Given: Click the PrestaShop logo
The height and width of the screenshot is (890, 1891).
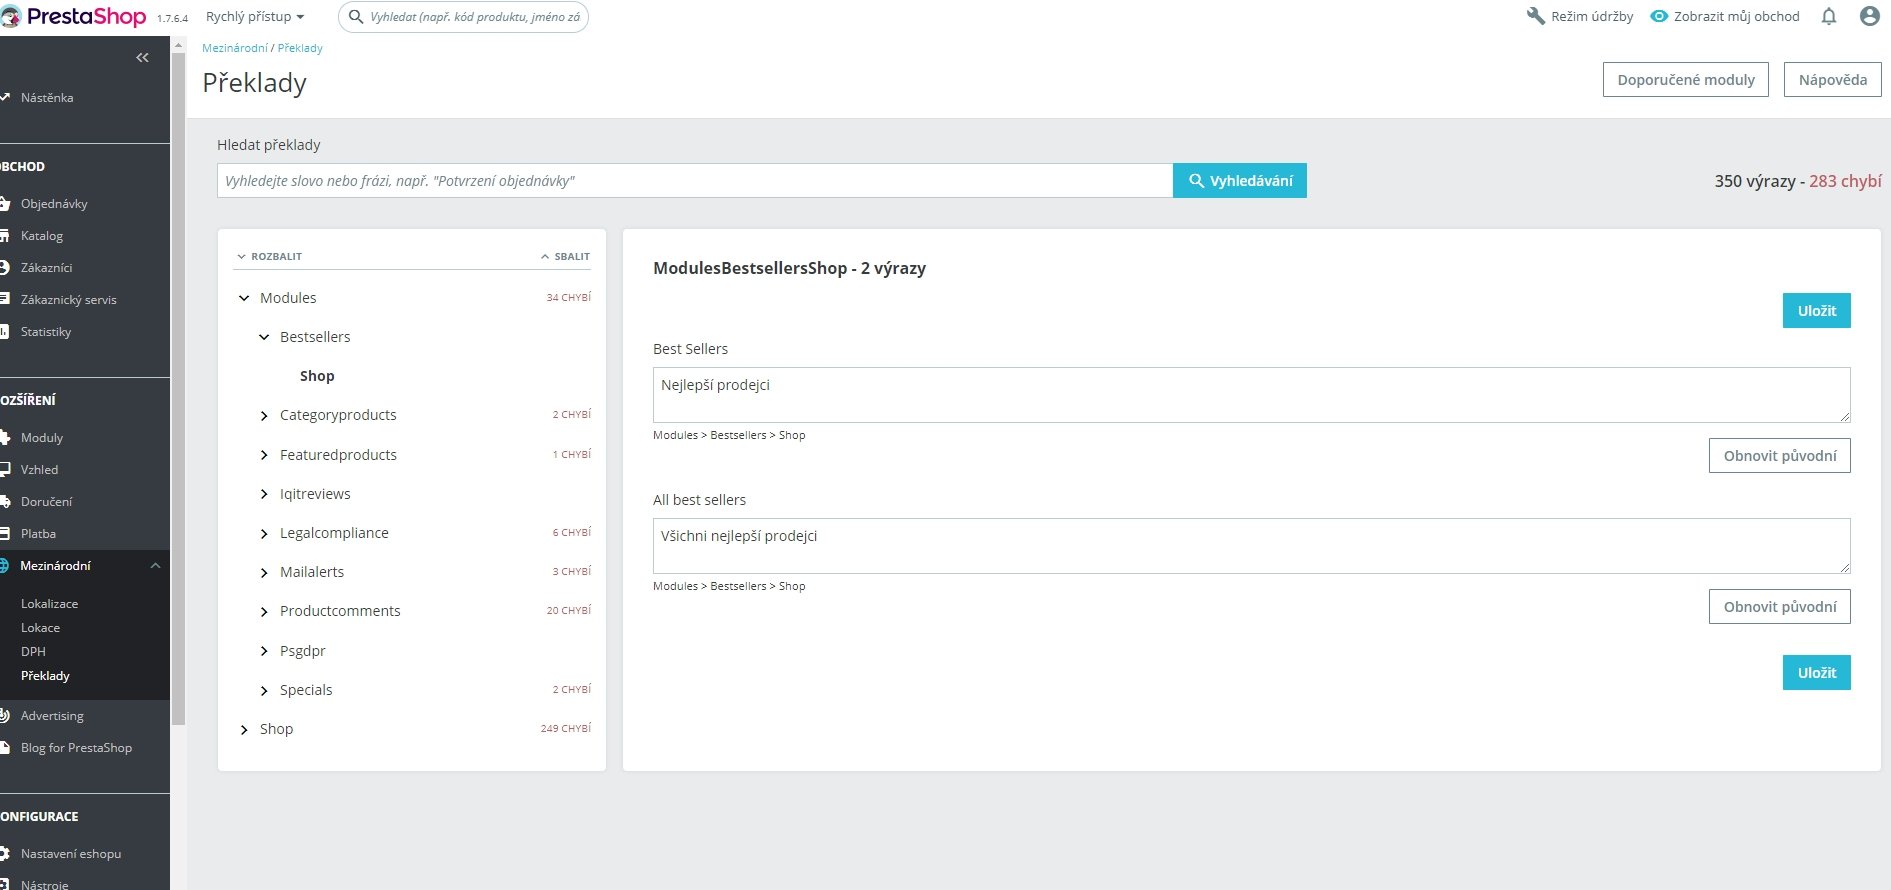Looking at the screenshot, I should (x=74, y=16).
